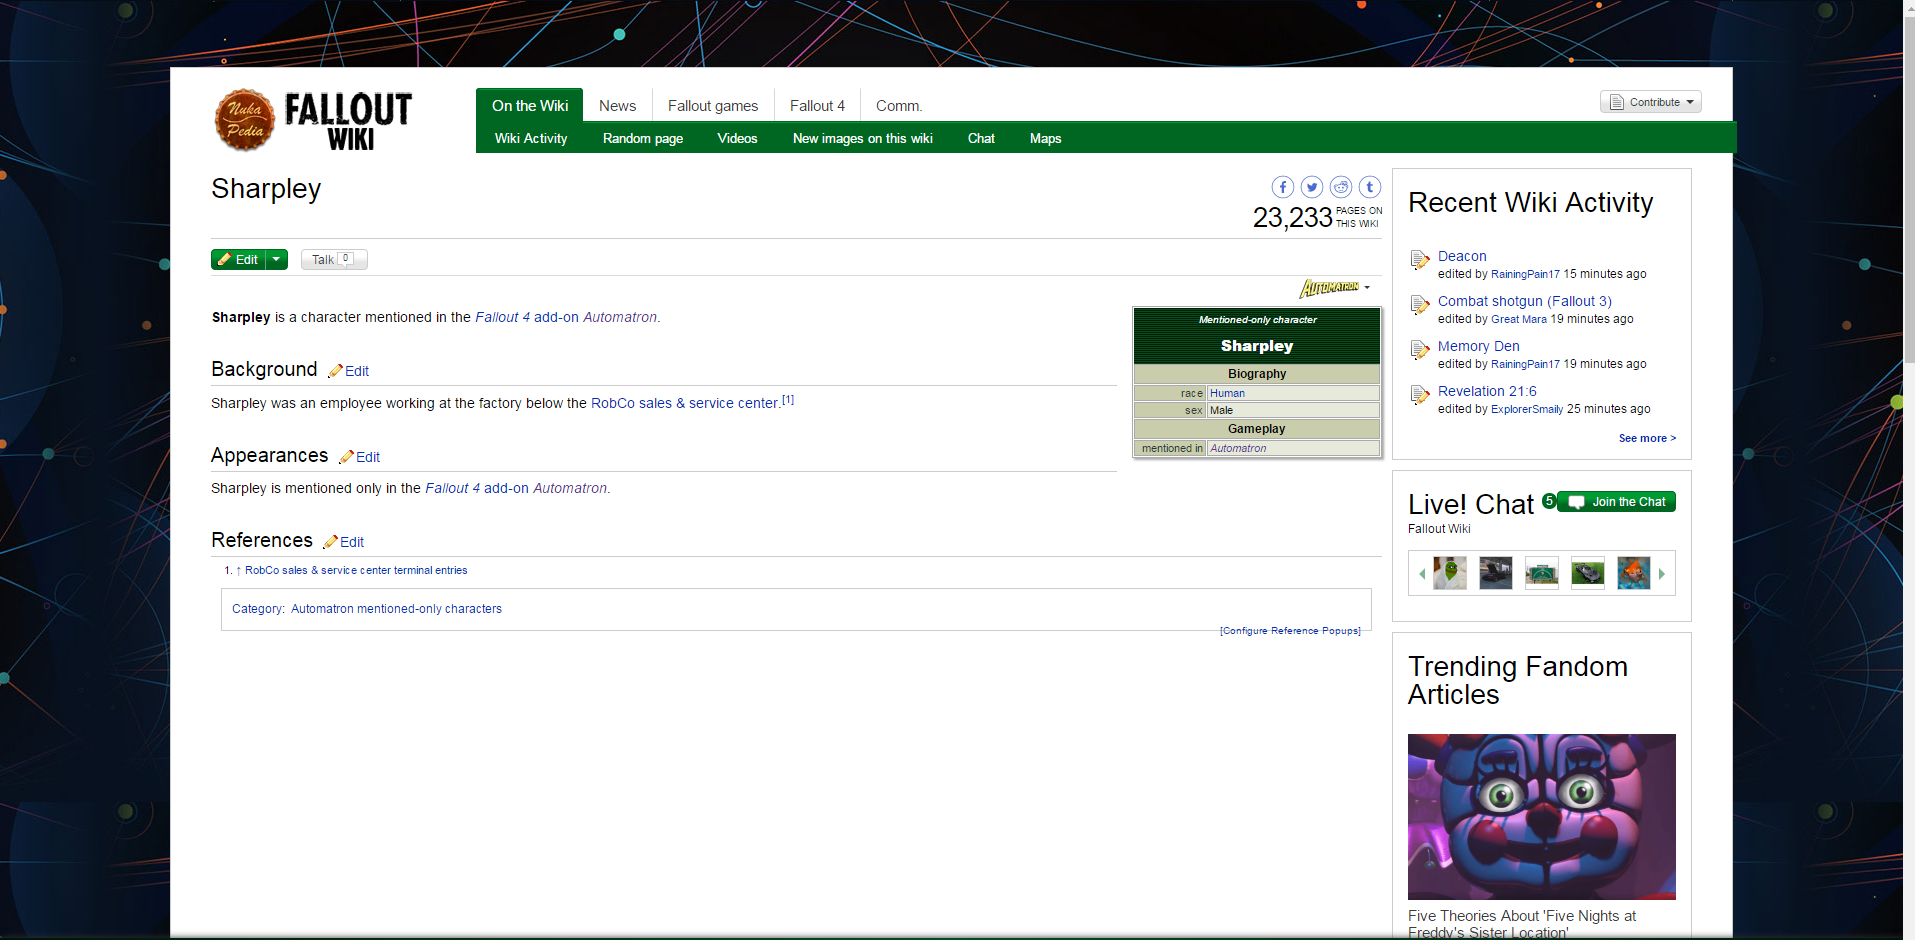Show next chat user avatars
Viewport: 1915px width, 940px height.
(x=1662, y=574)
